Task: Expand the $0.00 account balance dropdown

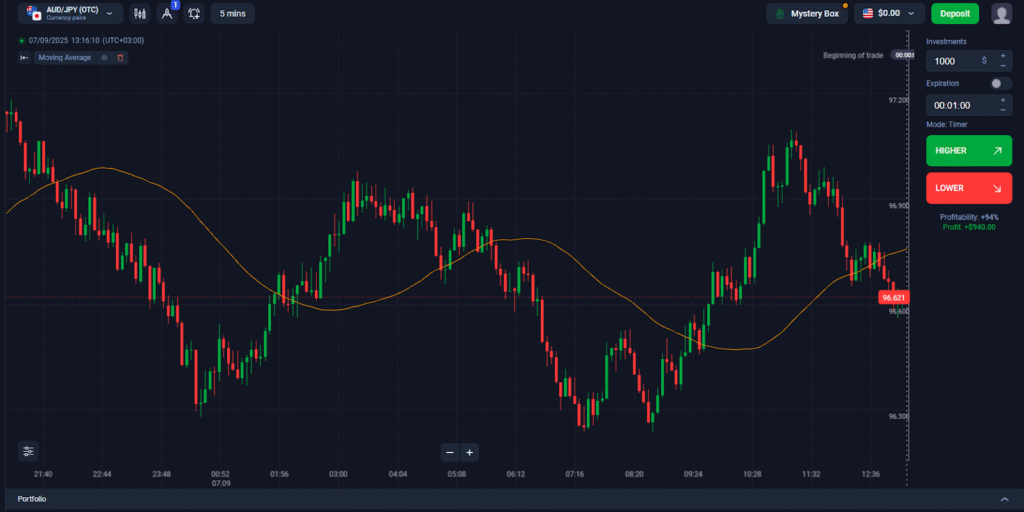Action: tap(889, 14)
